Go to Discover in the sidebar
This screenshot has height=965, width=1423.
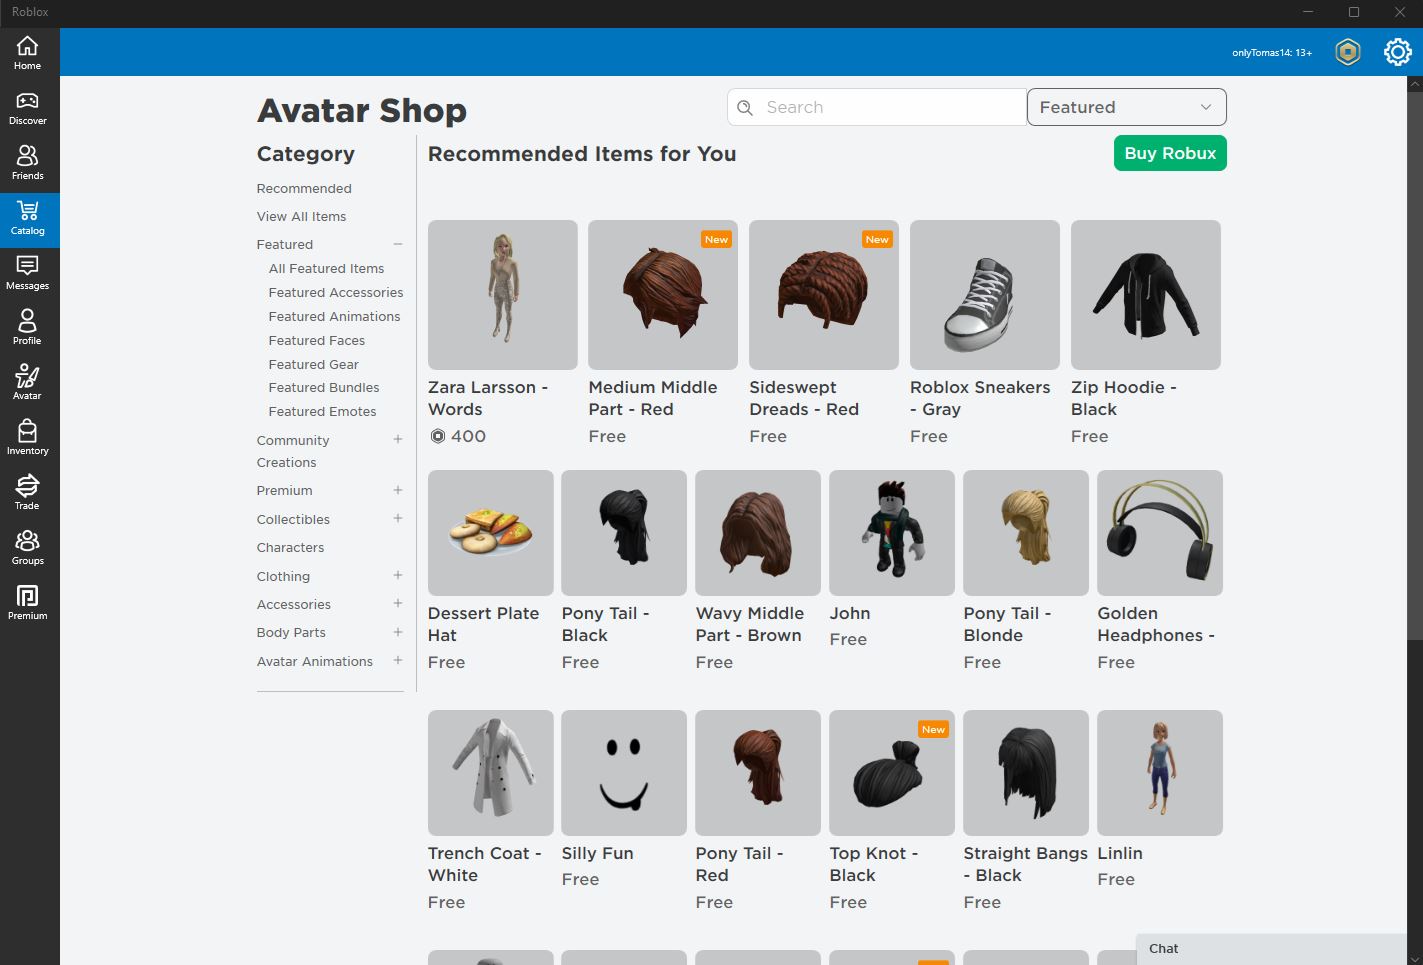[27, 109]
